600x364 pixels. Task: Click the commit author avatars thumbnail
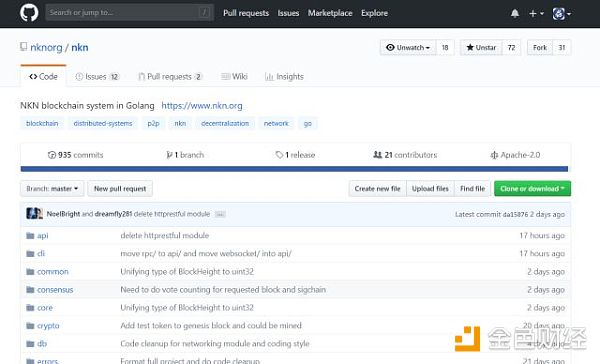(x=34, y=213)
